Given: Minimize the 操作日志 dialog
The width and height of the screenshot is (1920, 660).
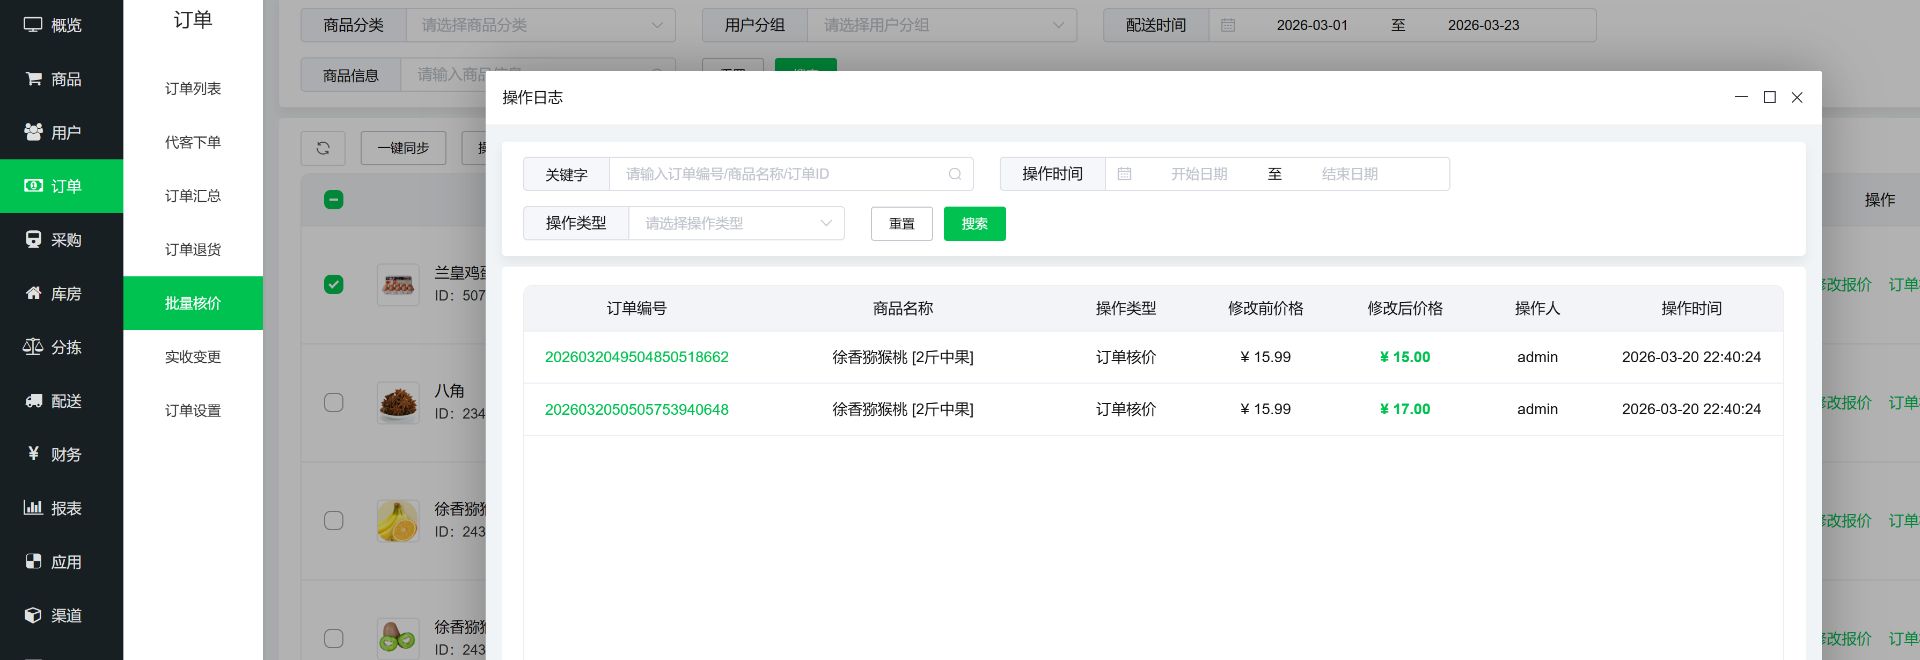Looking at the screenshot, I should [1741, 97].
